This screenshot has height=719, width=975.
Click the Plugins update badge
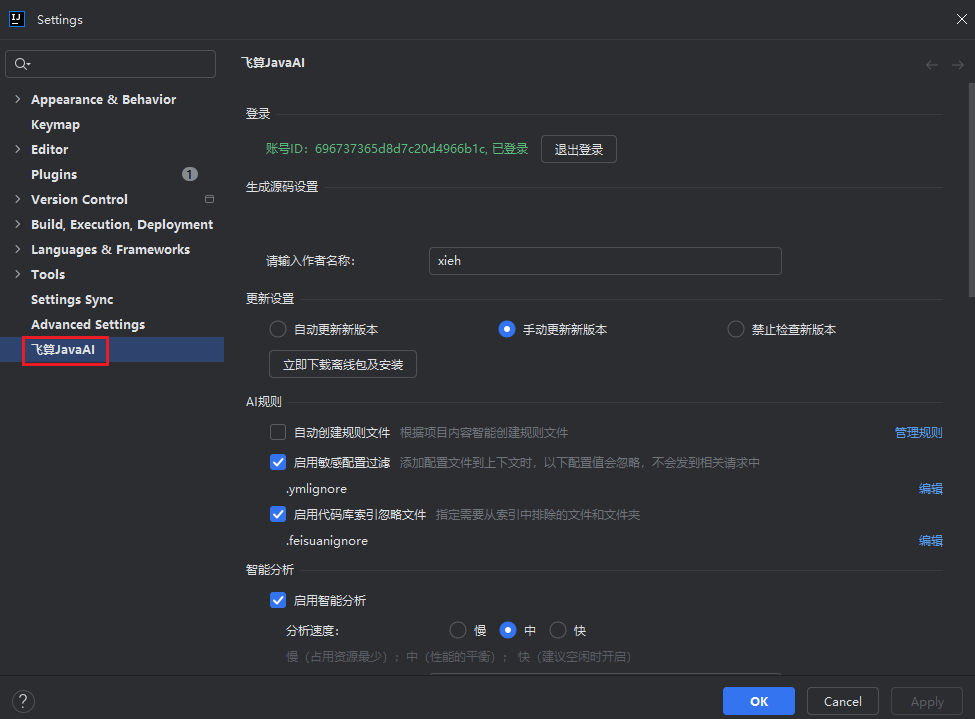(x=189, y=174)
